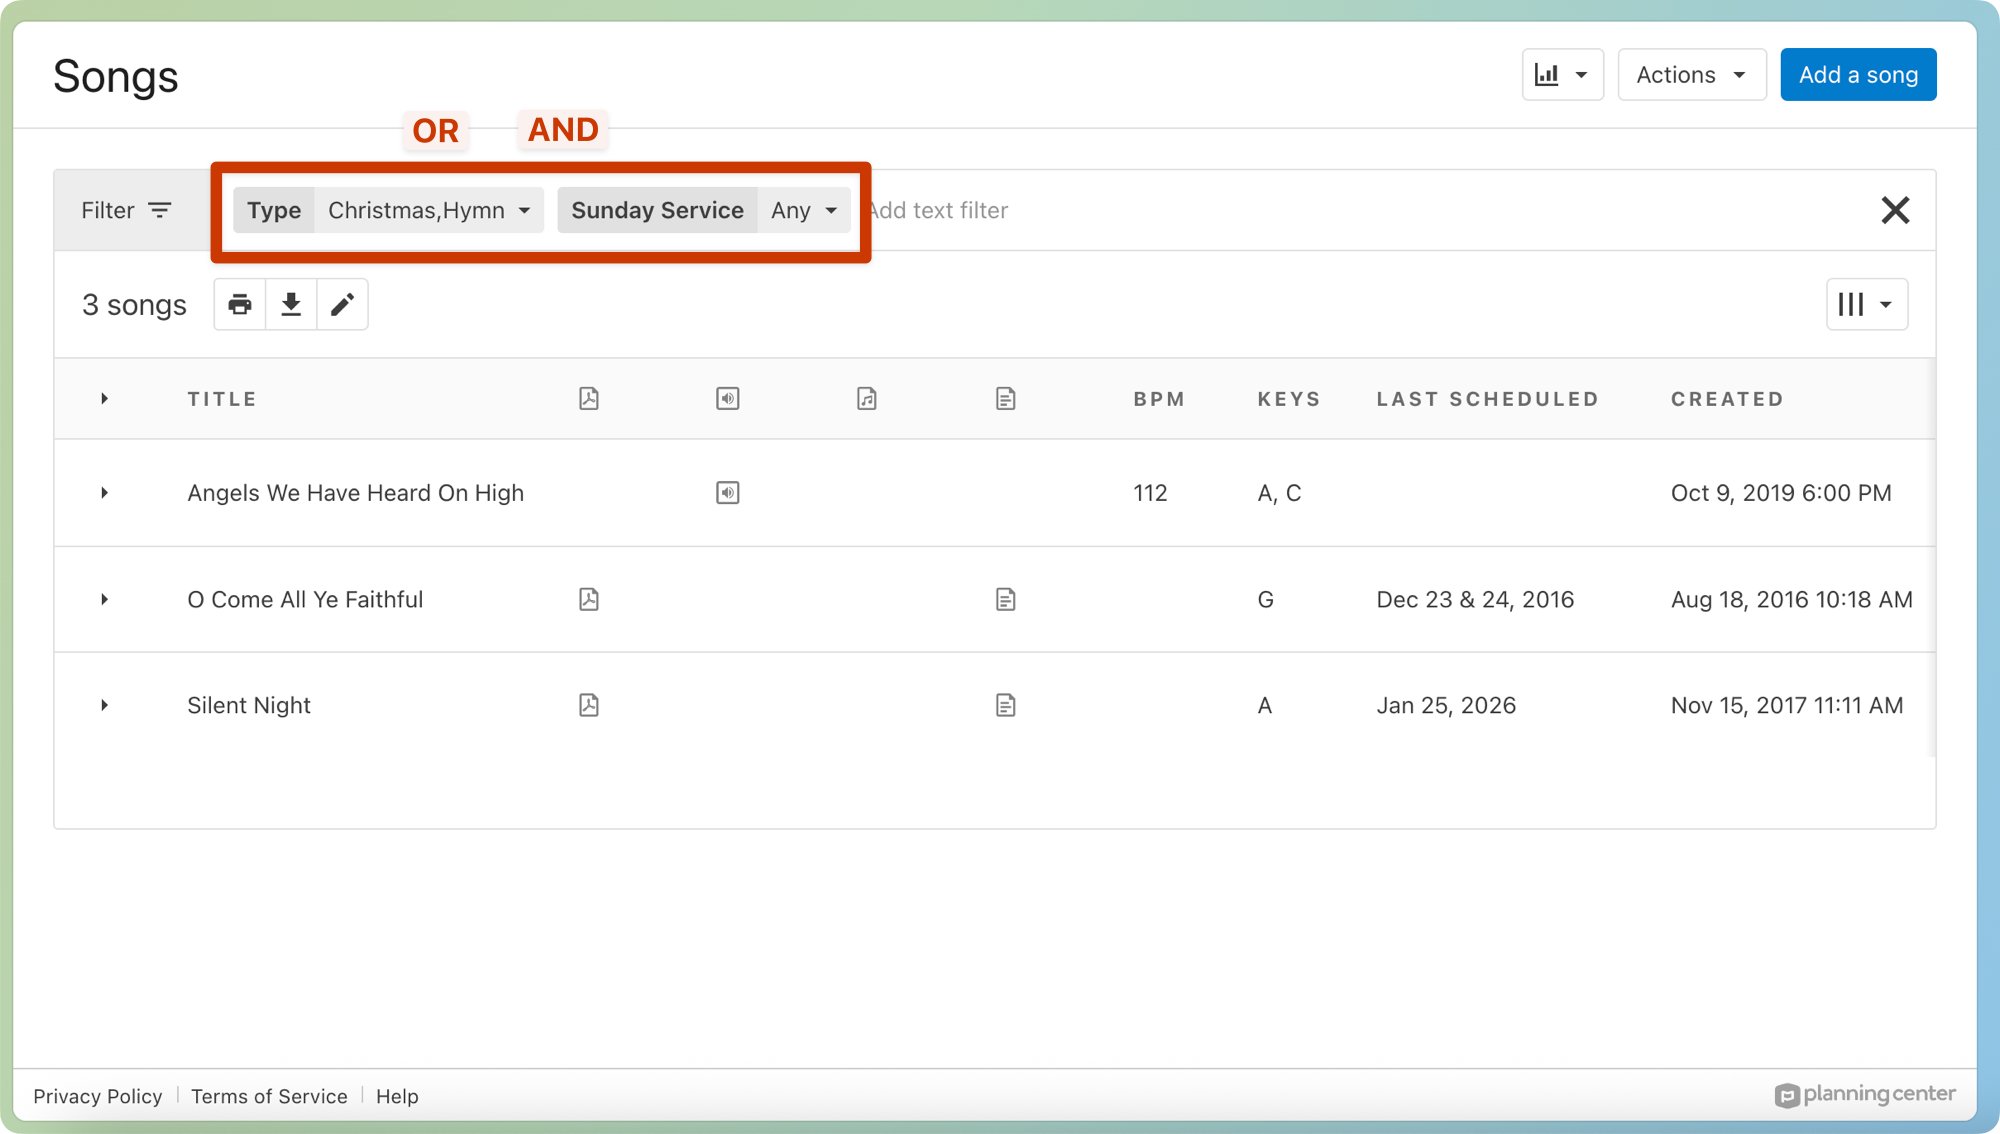Expand the Angels We Have Heard On High row
Image resolution: width=2000 pixels, height=1134 pixels.
point(104,493)
